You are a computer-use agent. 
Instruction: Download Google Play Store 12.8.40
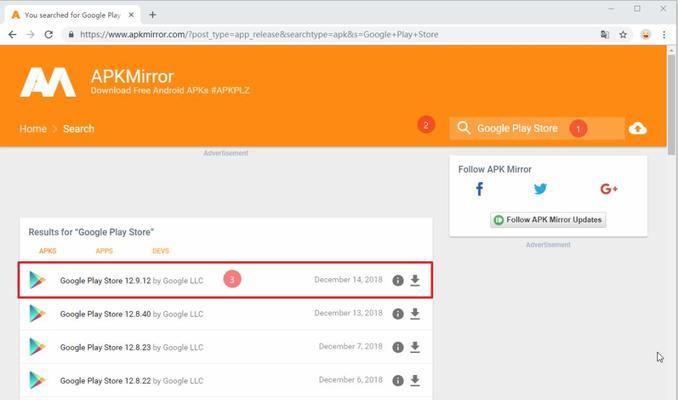[x=415, y=314]
